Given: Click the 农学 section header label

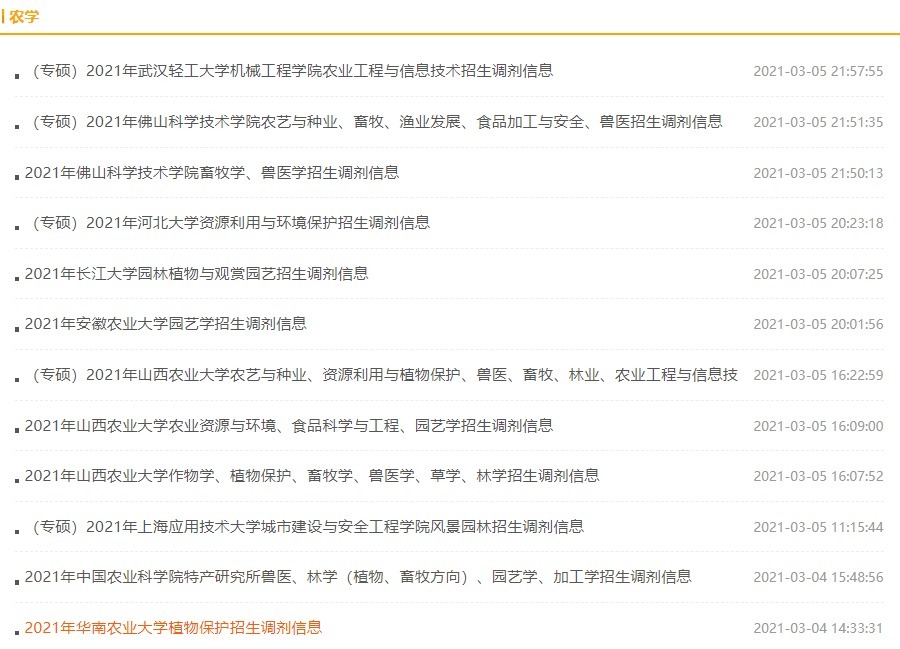Looking at the screenshot, I should coord(25,15).
